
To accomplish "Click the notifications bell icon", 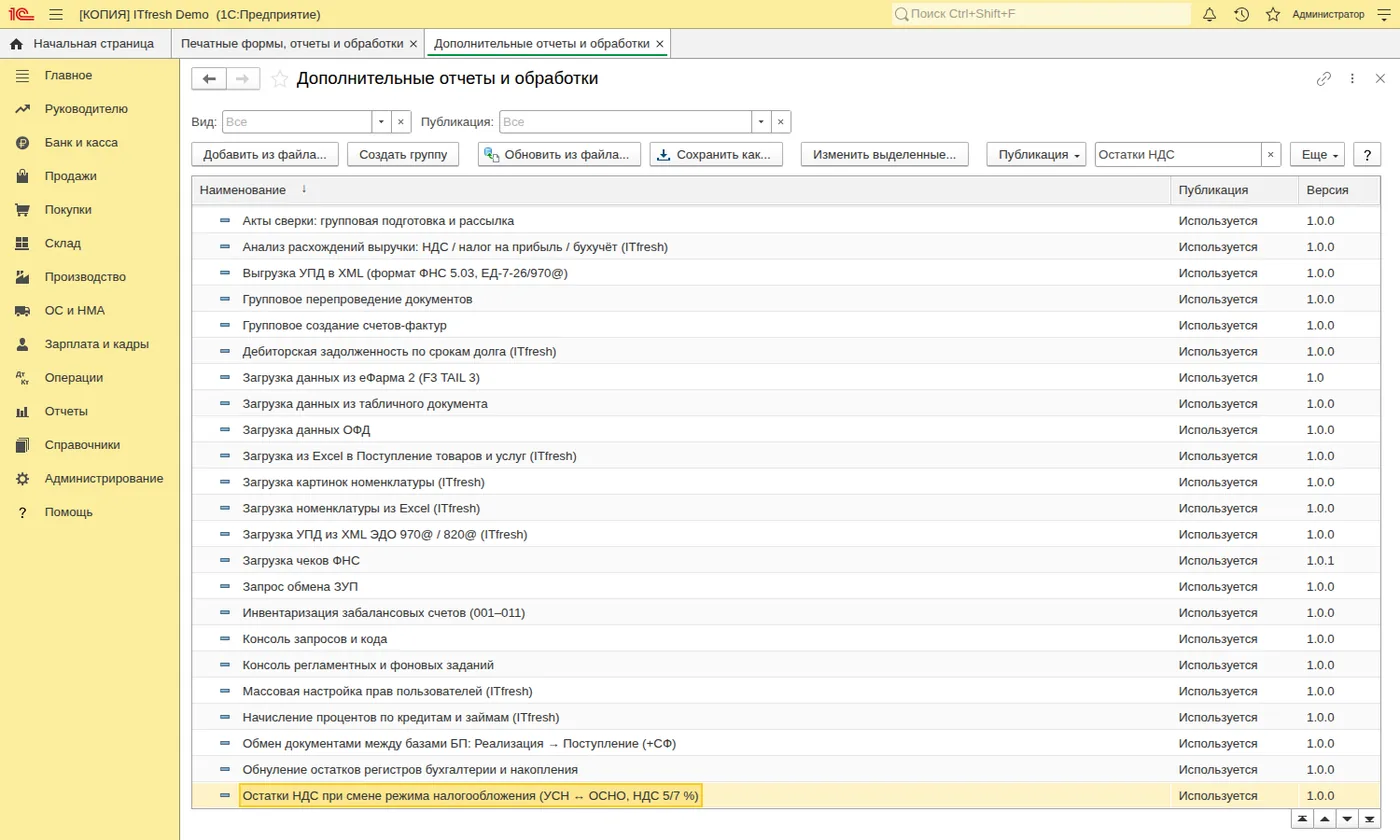I will [x=1209, y=14].
